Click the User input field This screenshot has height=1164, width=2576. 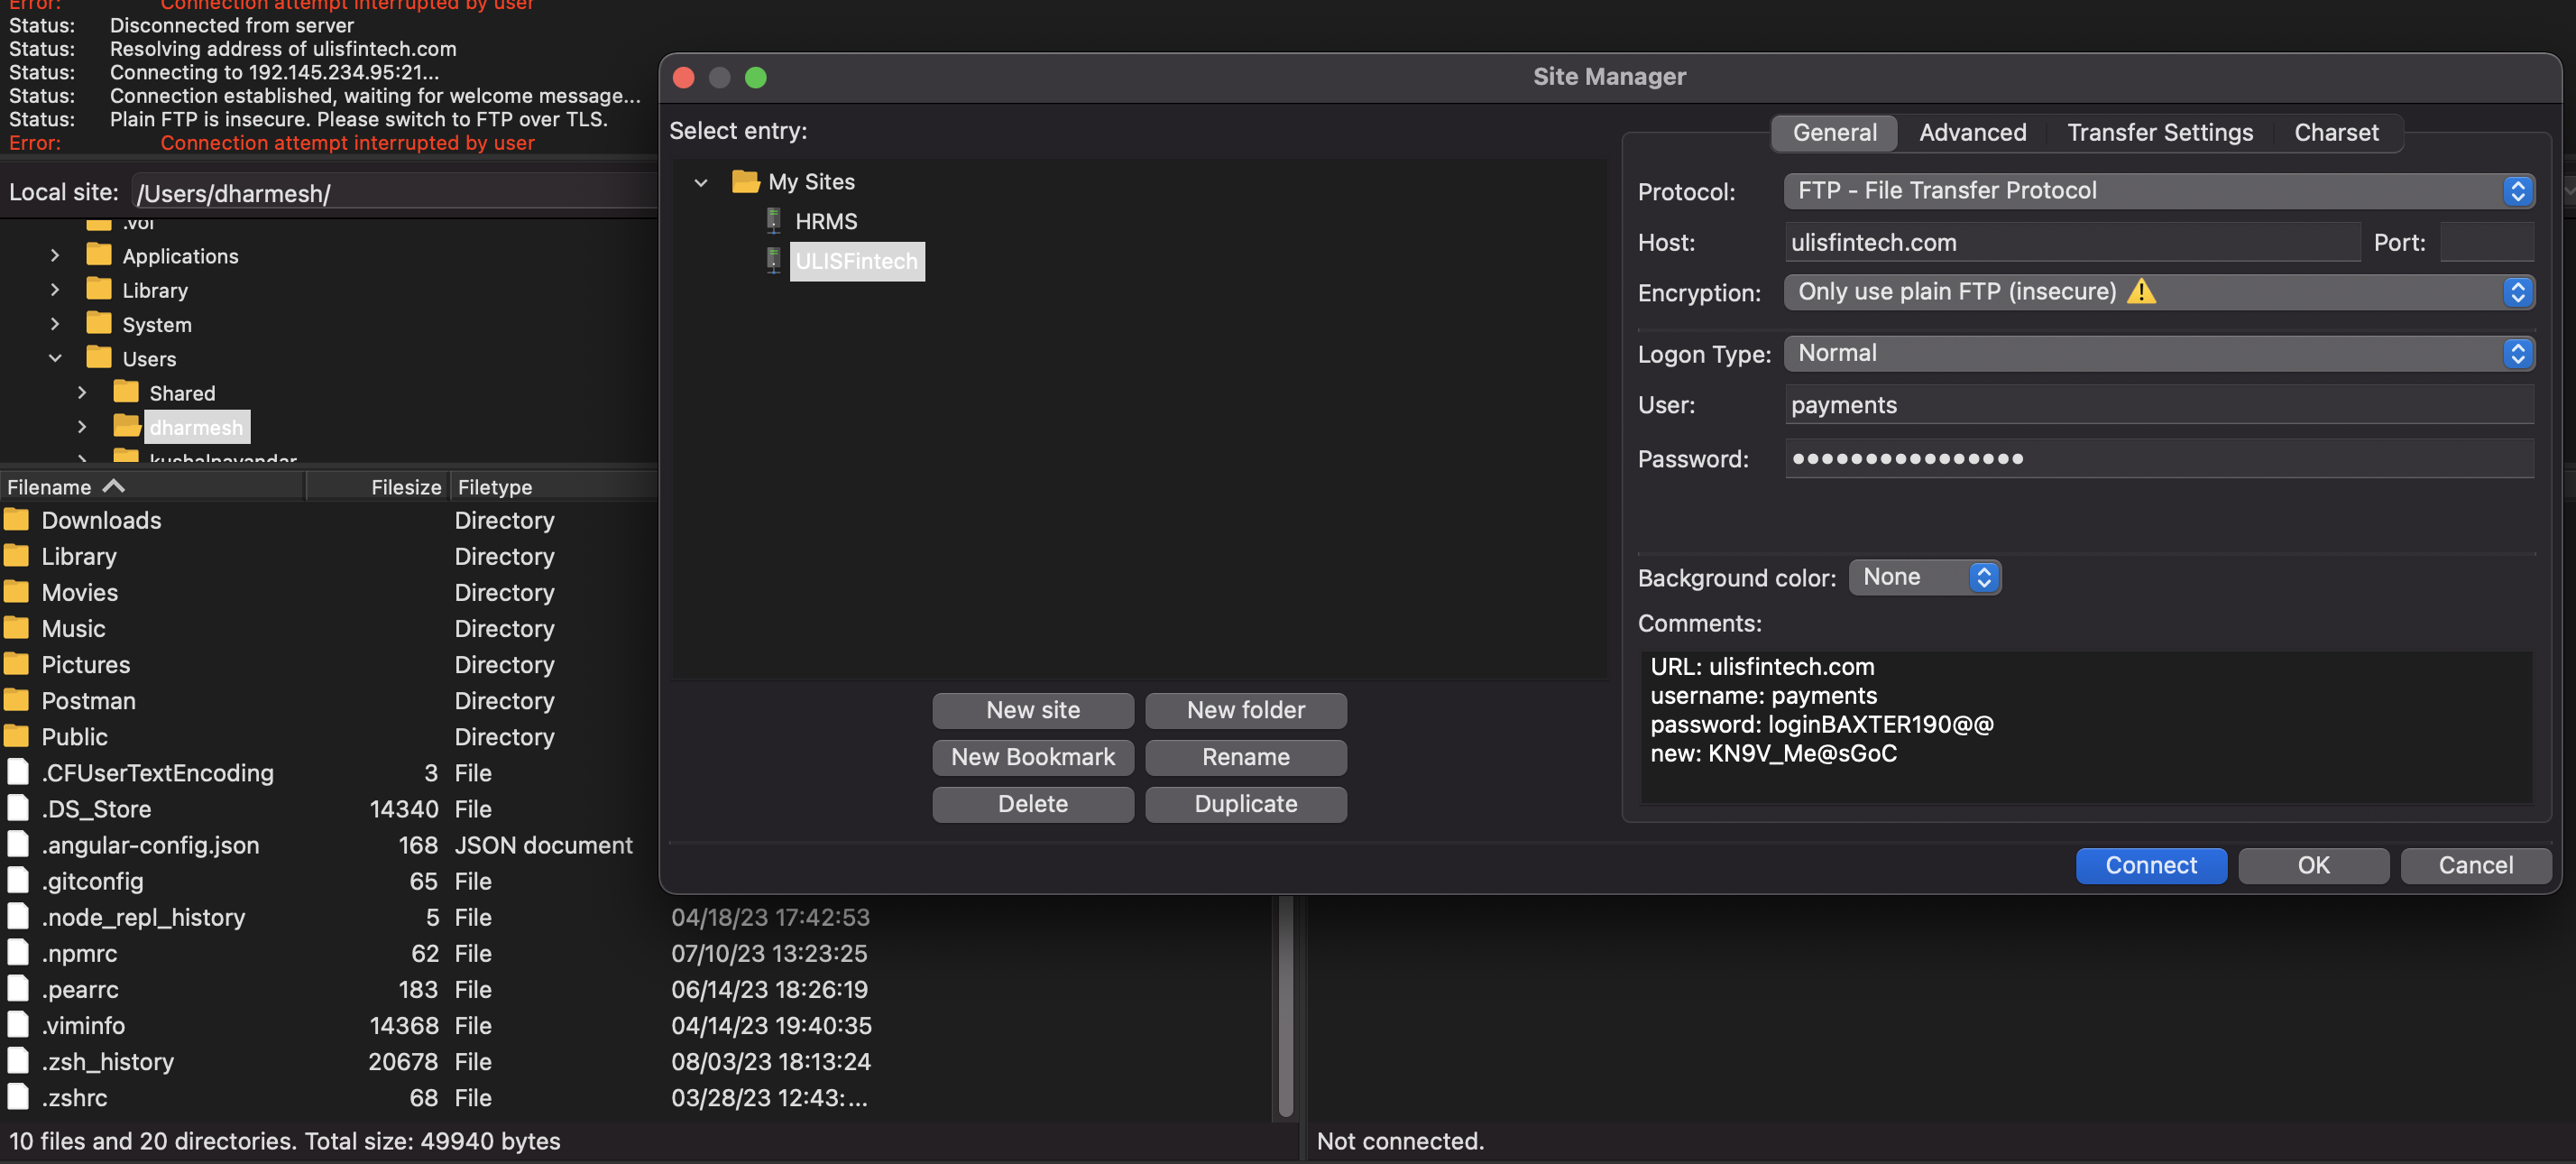2159,404
